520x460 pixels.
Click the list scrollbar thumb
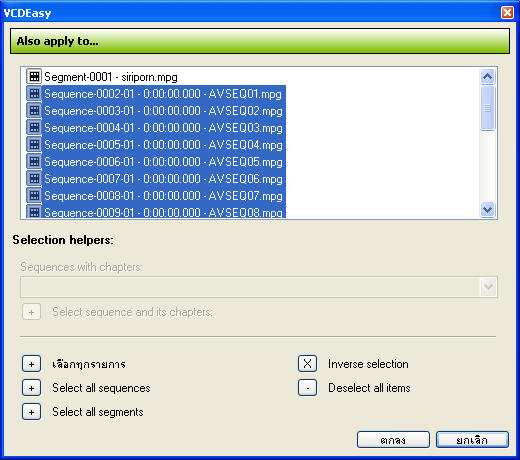488,108
